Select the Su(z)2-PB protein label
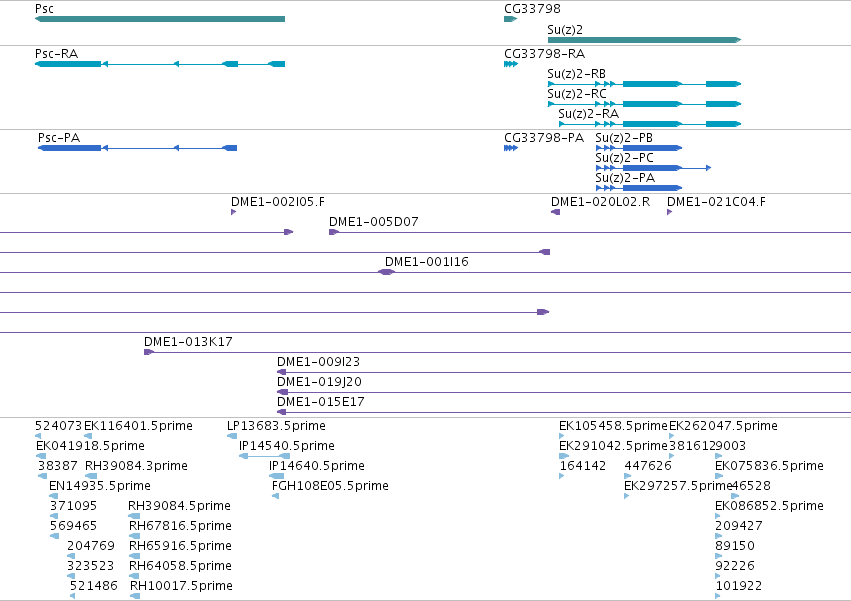 pos(624,138)
